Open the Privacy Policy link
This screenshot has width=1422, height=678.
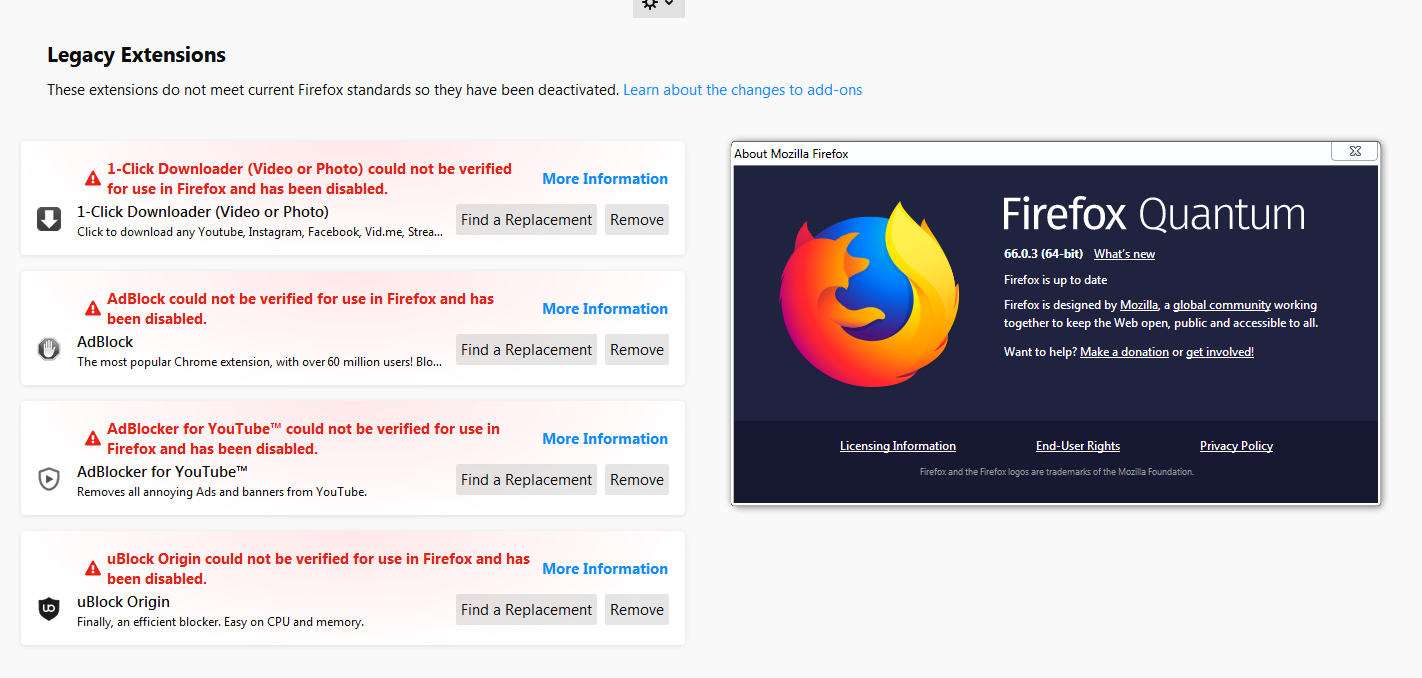[x=1236, y=446]
